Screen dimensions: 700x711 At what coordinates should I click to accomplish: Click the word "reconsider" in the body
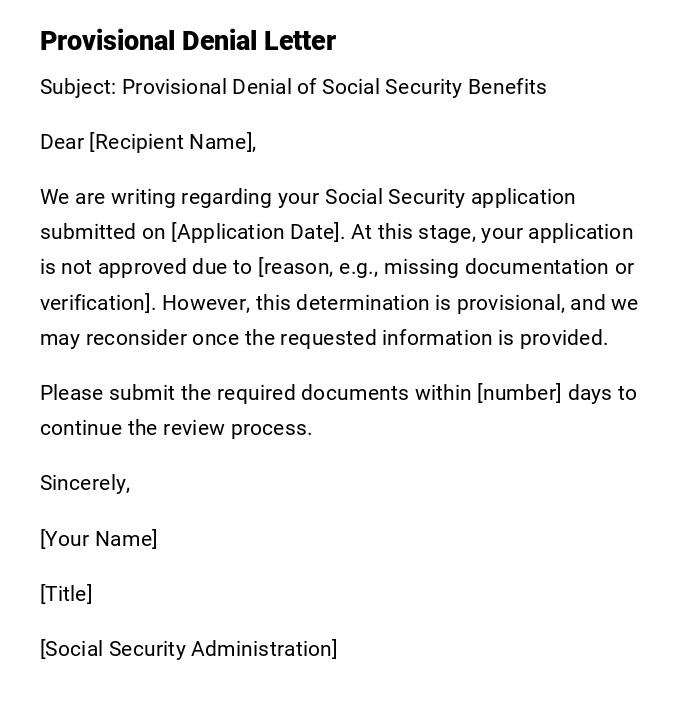(136, 338)
